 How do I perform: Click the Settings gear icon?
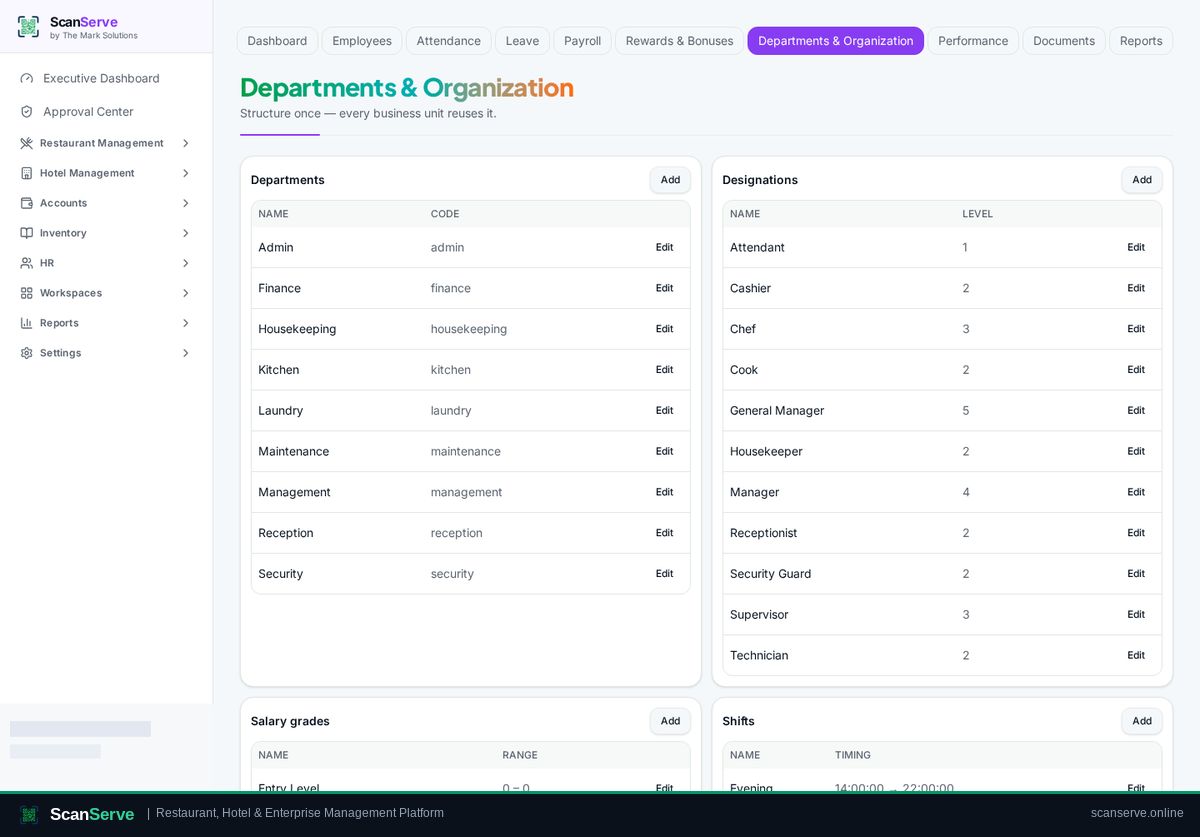coord(27,353)
